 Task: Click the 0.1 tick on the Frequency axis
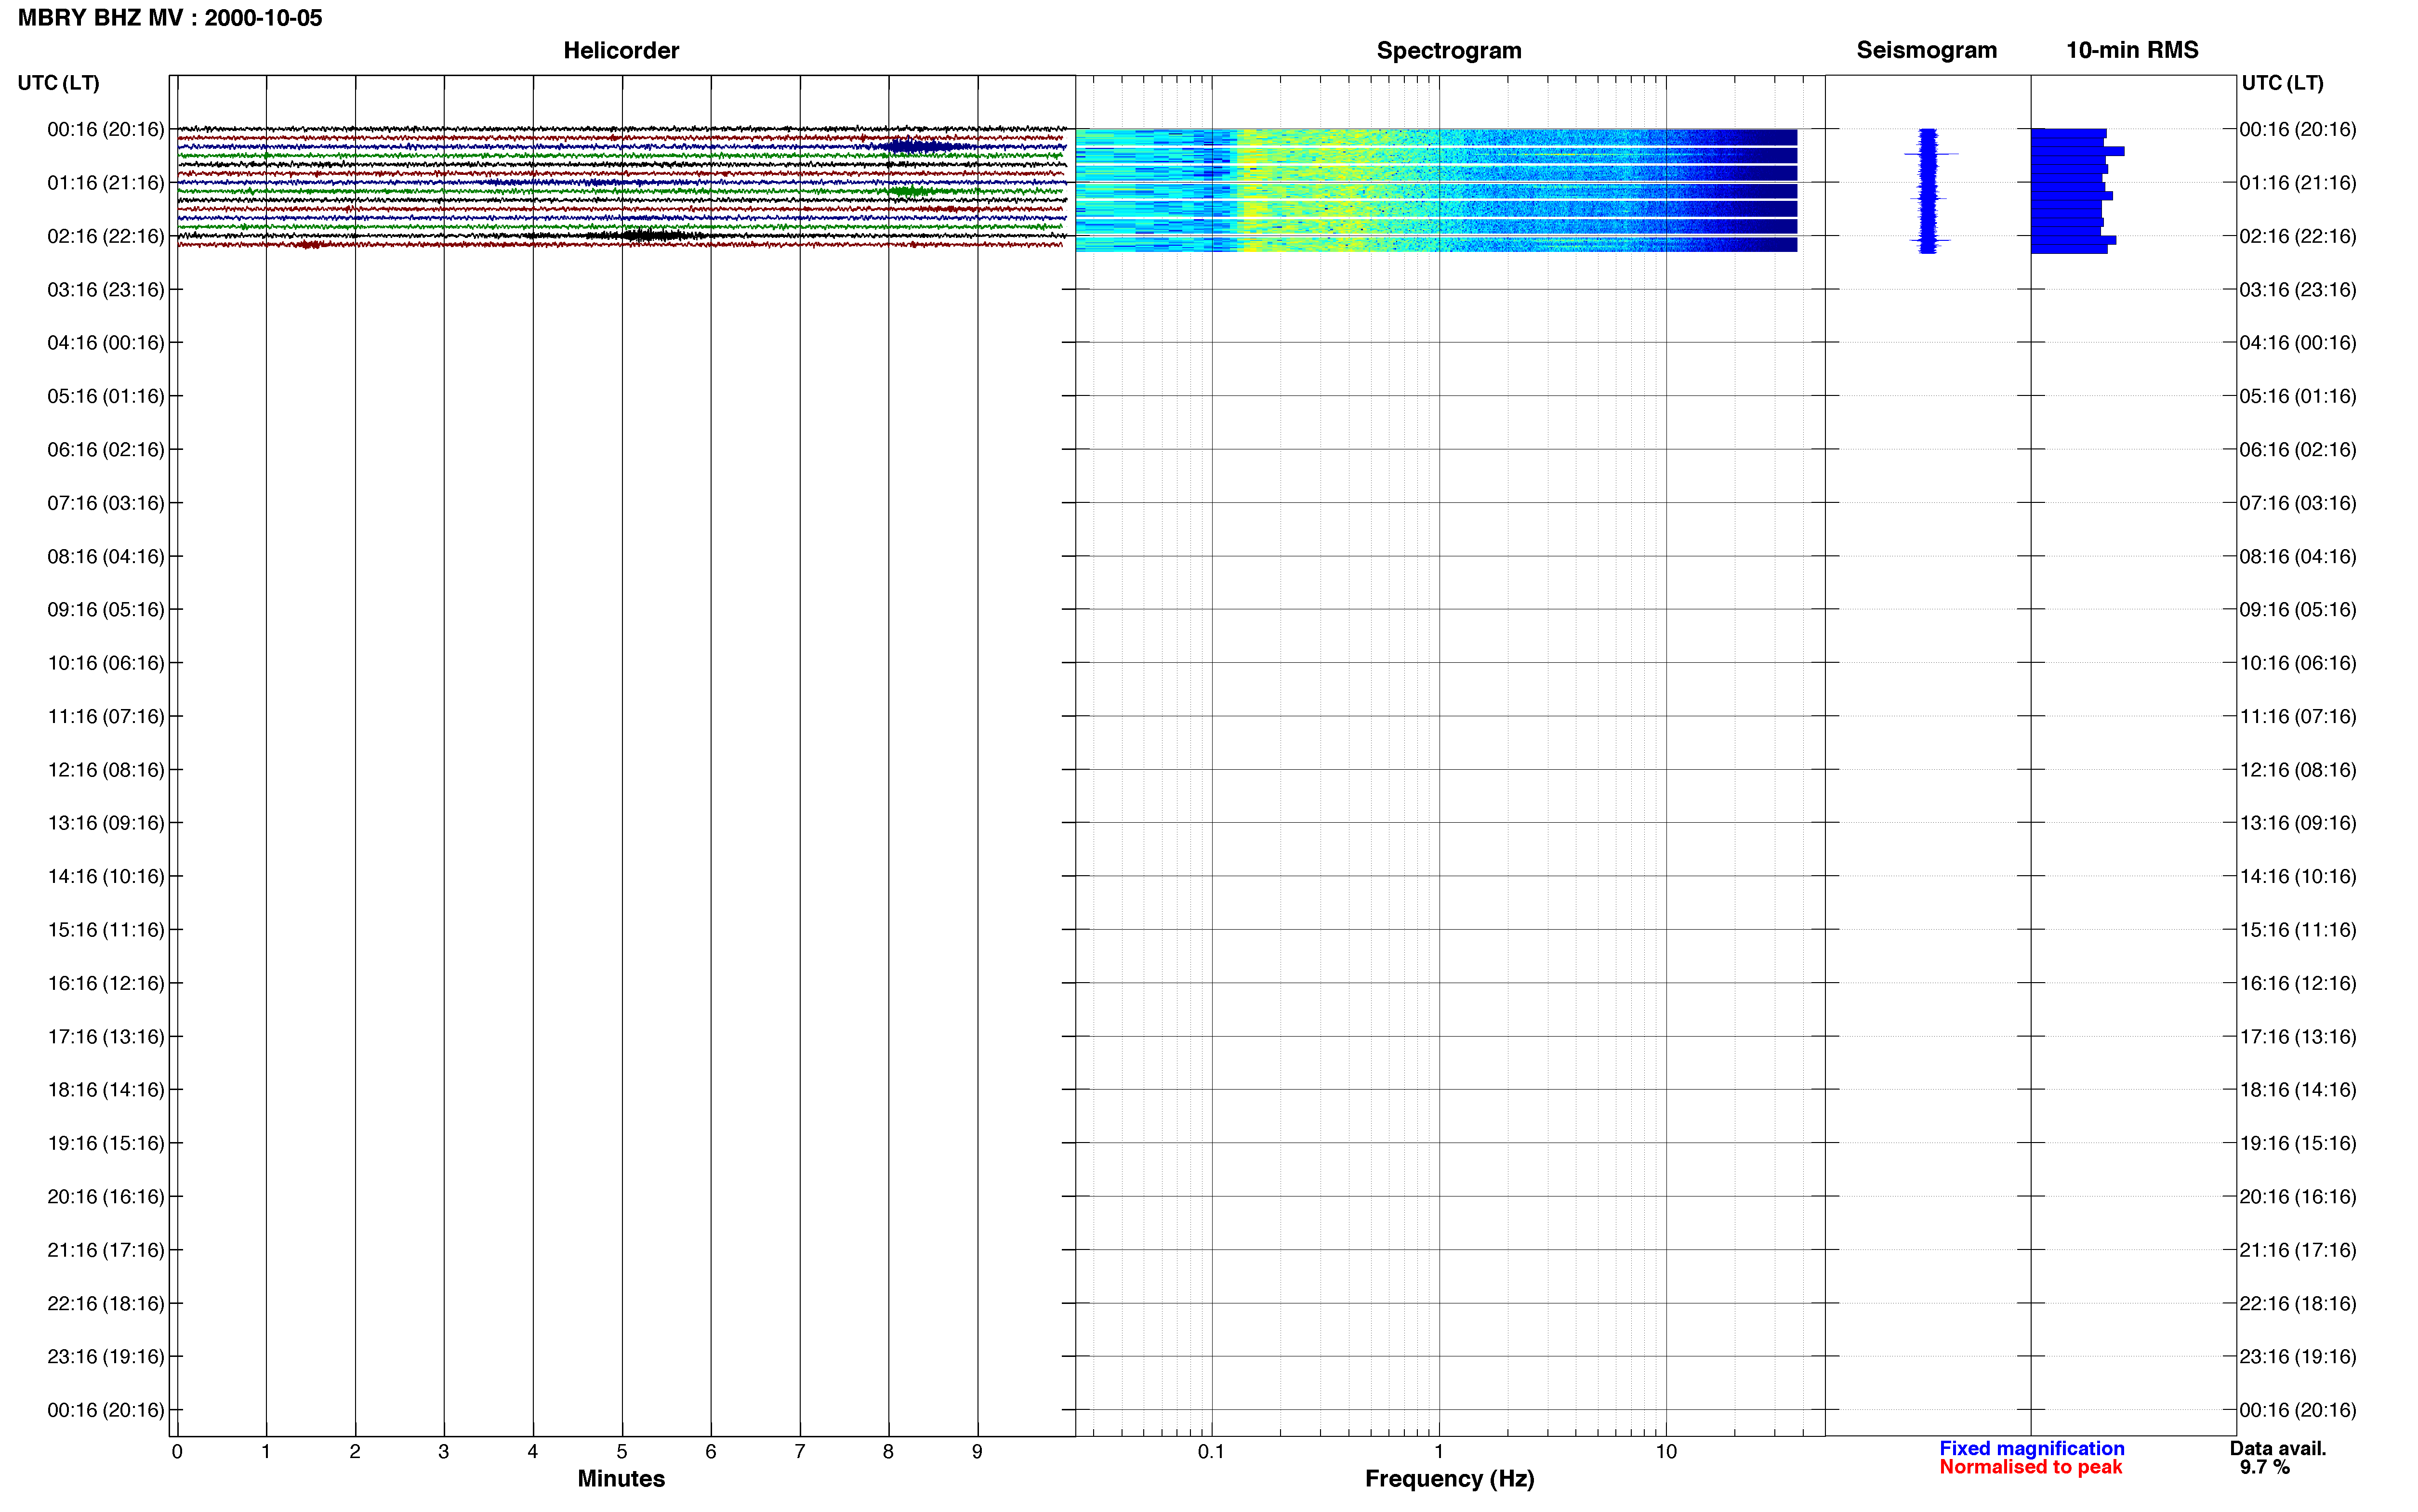(x=1211, y=1452)
